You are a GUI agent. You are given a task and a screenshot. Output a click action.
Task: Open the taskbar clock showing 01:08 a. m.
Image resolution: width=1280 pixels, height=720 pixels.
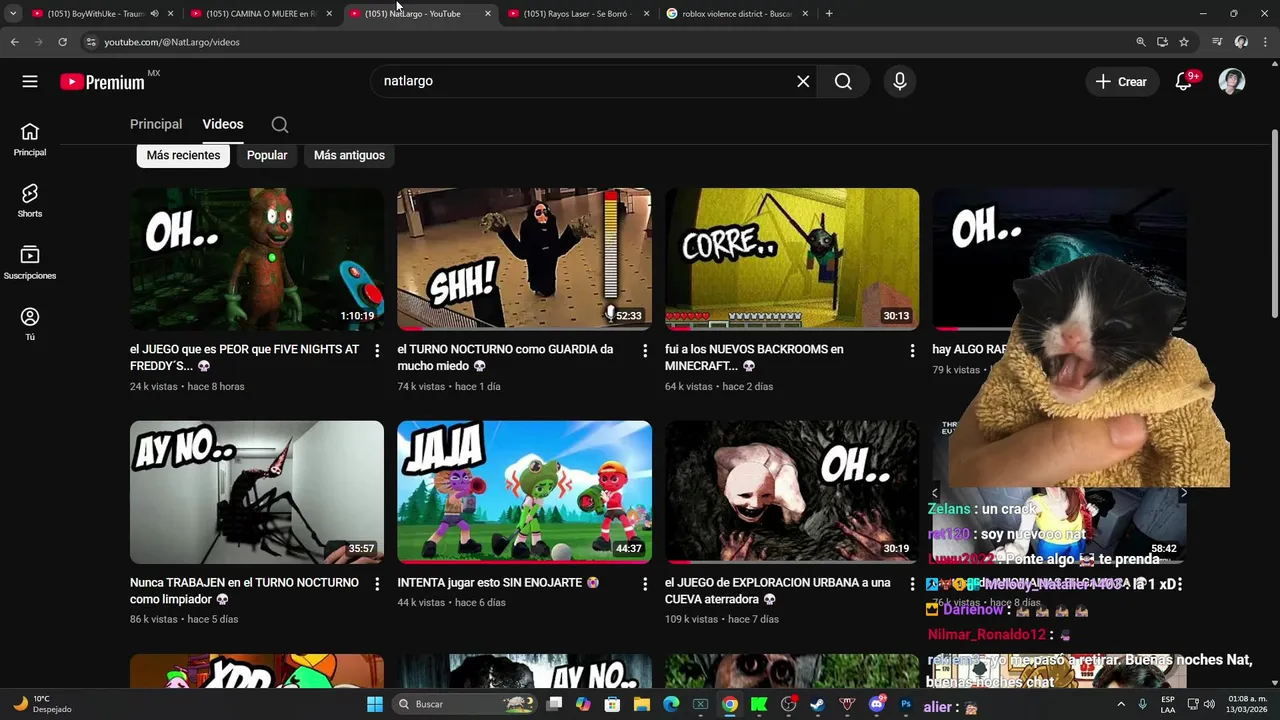pos(1248,704)
